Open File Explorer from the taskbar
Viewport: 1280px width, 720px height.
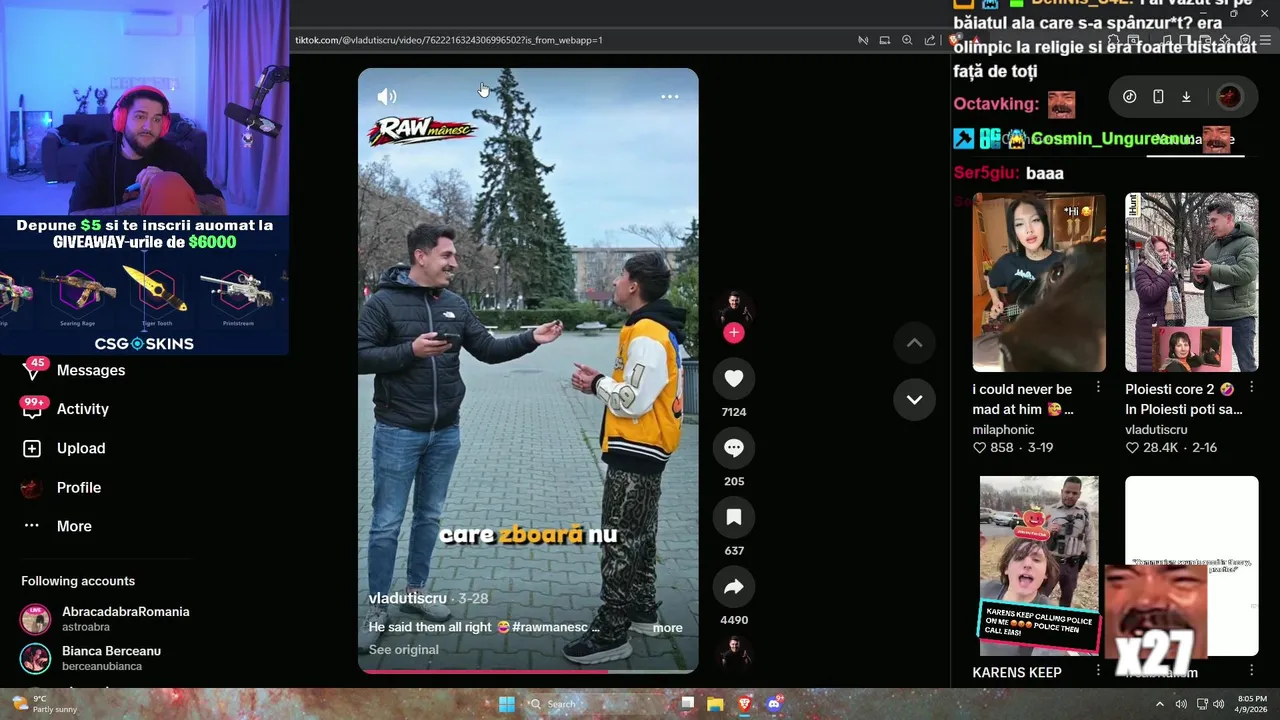tap(715, 704)
